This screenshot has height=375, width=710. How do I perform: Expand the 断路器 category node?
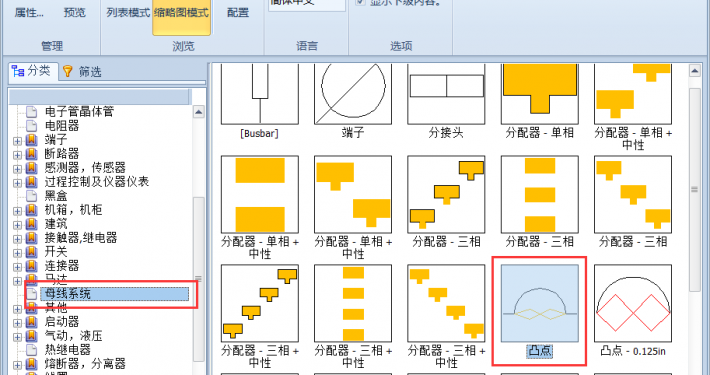[17, 154]
